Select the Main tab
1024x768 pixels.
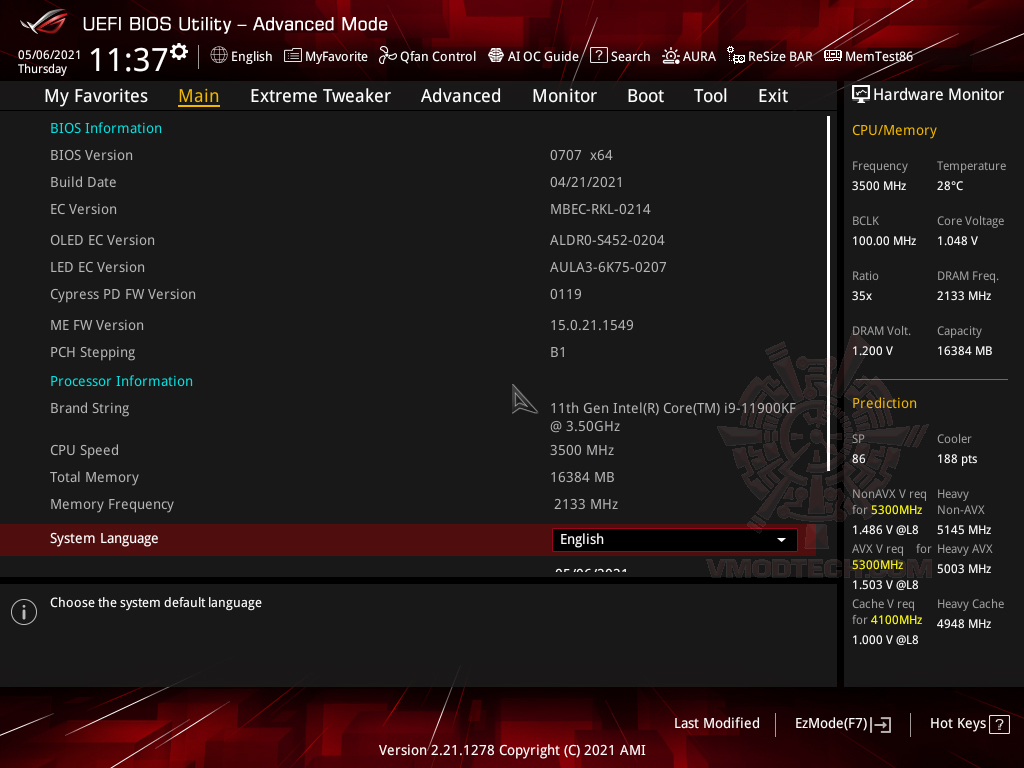[x=199, y=96]
